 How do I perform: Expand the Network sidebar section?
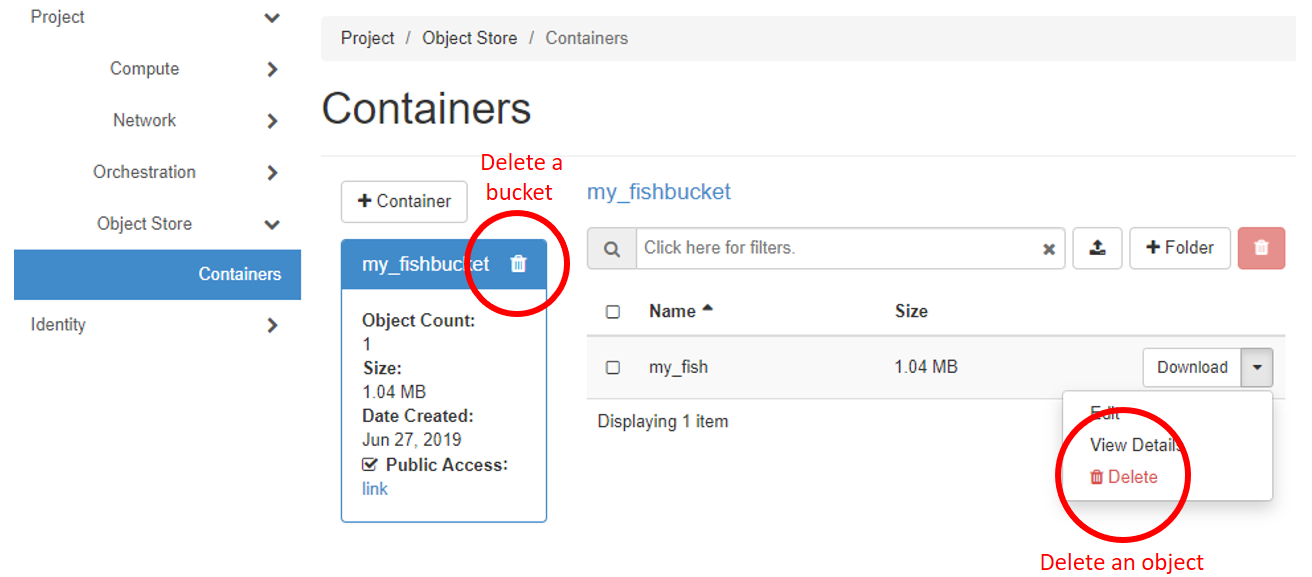272,121
